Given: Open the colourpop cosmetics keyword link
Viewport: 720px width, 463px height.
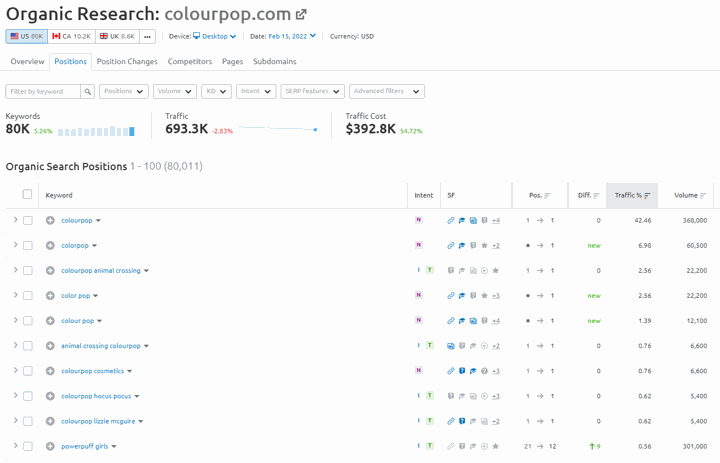Looking at the screenshot, I should click(x=93, y=371).
